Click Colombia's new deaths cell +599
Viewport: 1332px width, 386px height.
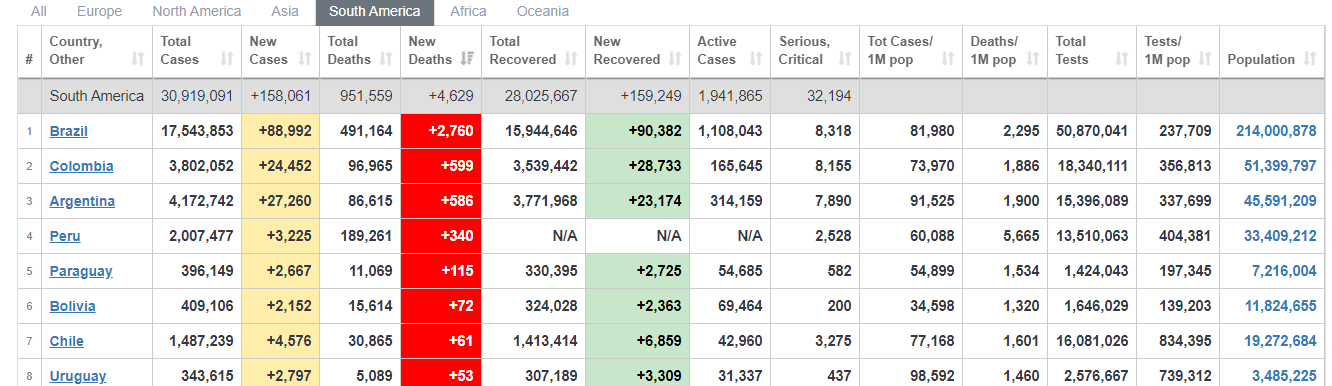pos(441,166)
